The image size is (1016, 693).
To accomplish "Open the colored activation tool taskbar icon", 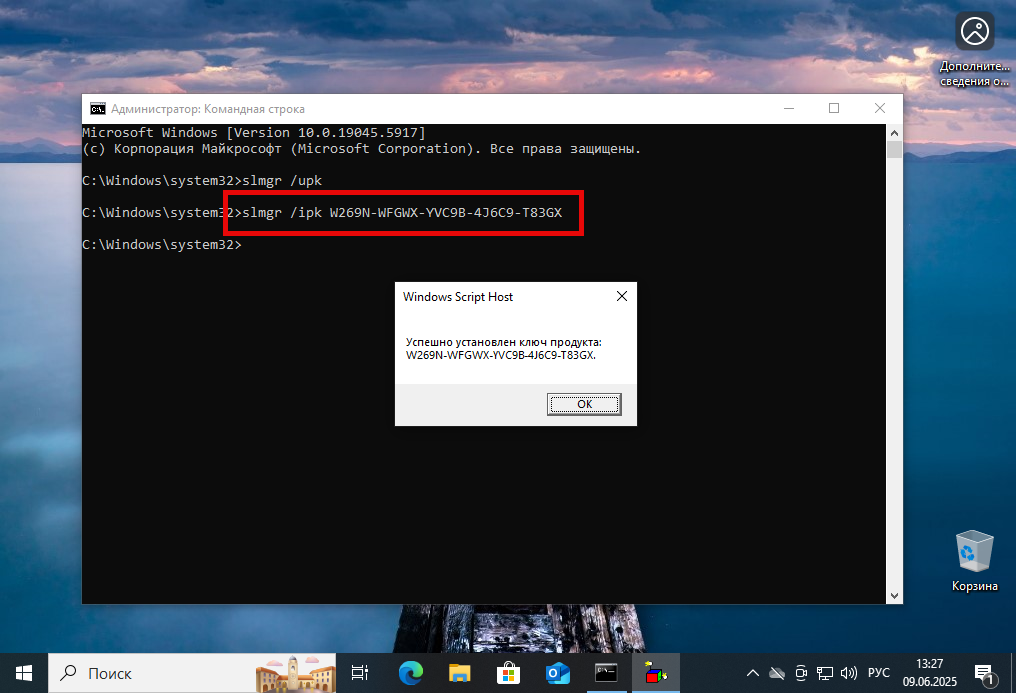I will pyautogui.click(x=653, y=673).
